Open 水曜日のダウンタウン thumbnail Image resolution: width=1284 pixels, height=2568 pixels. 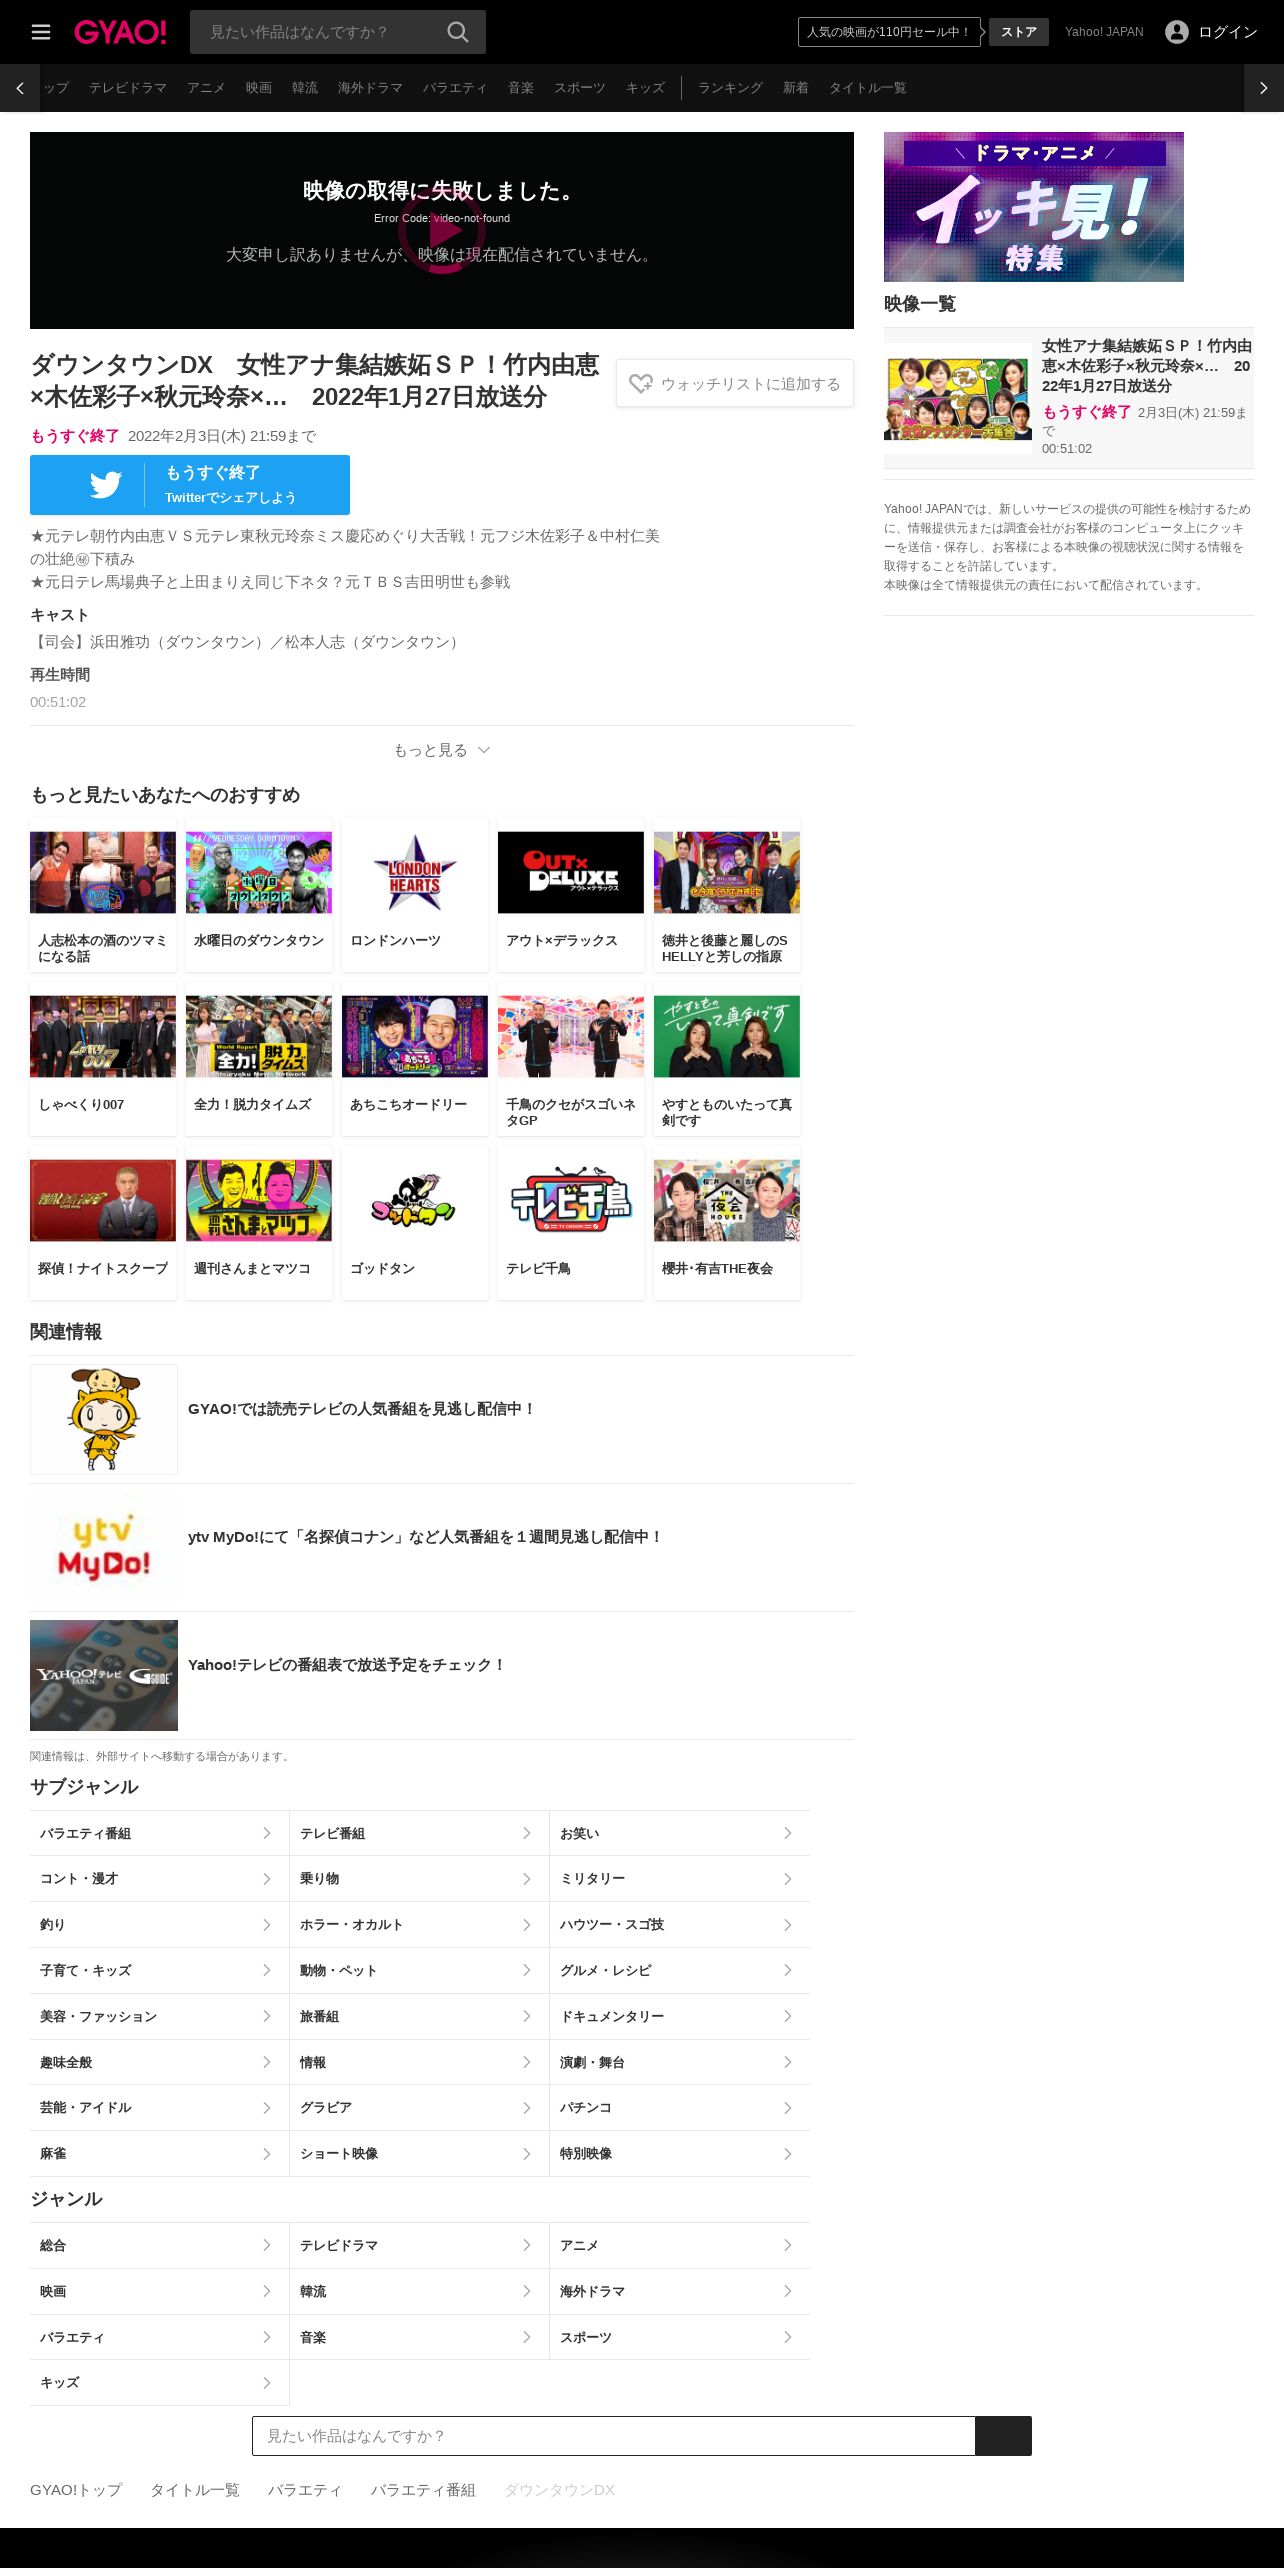tap(259, 872)
